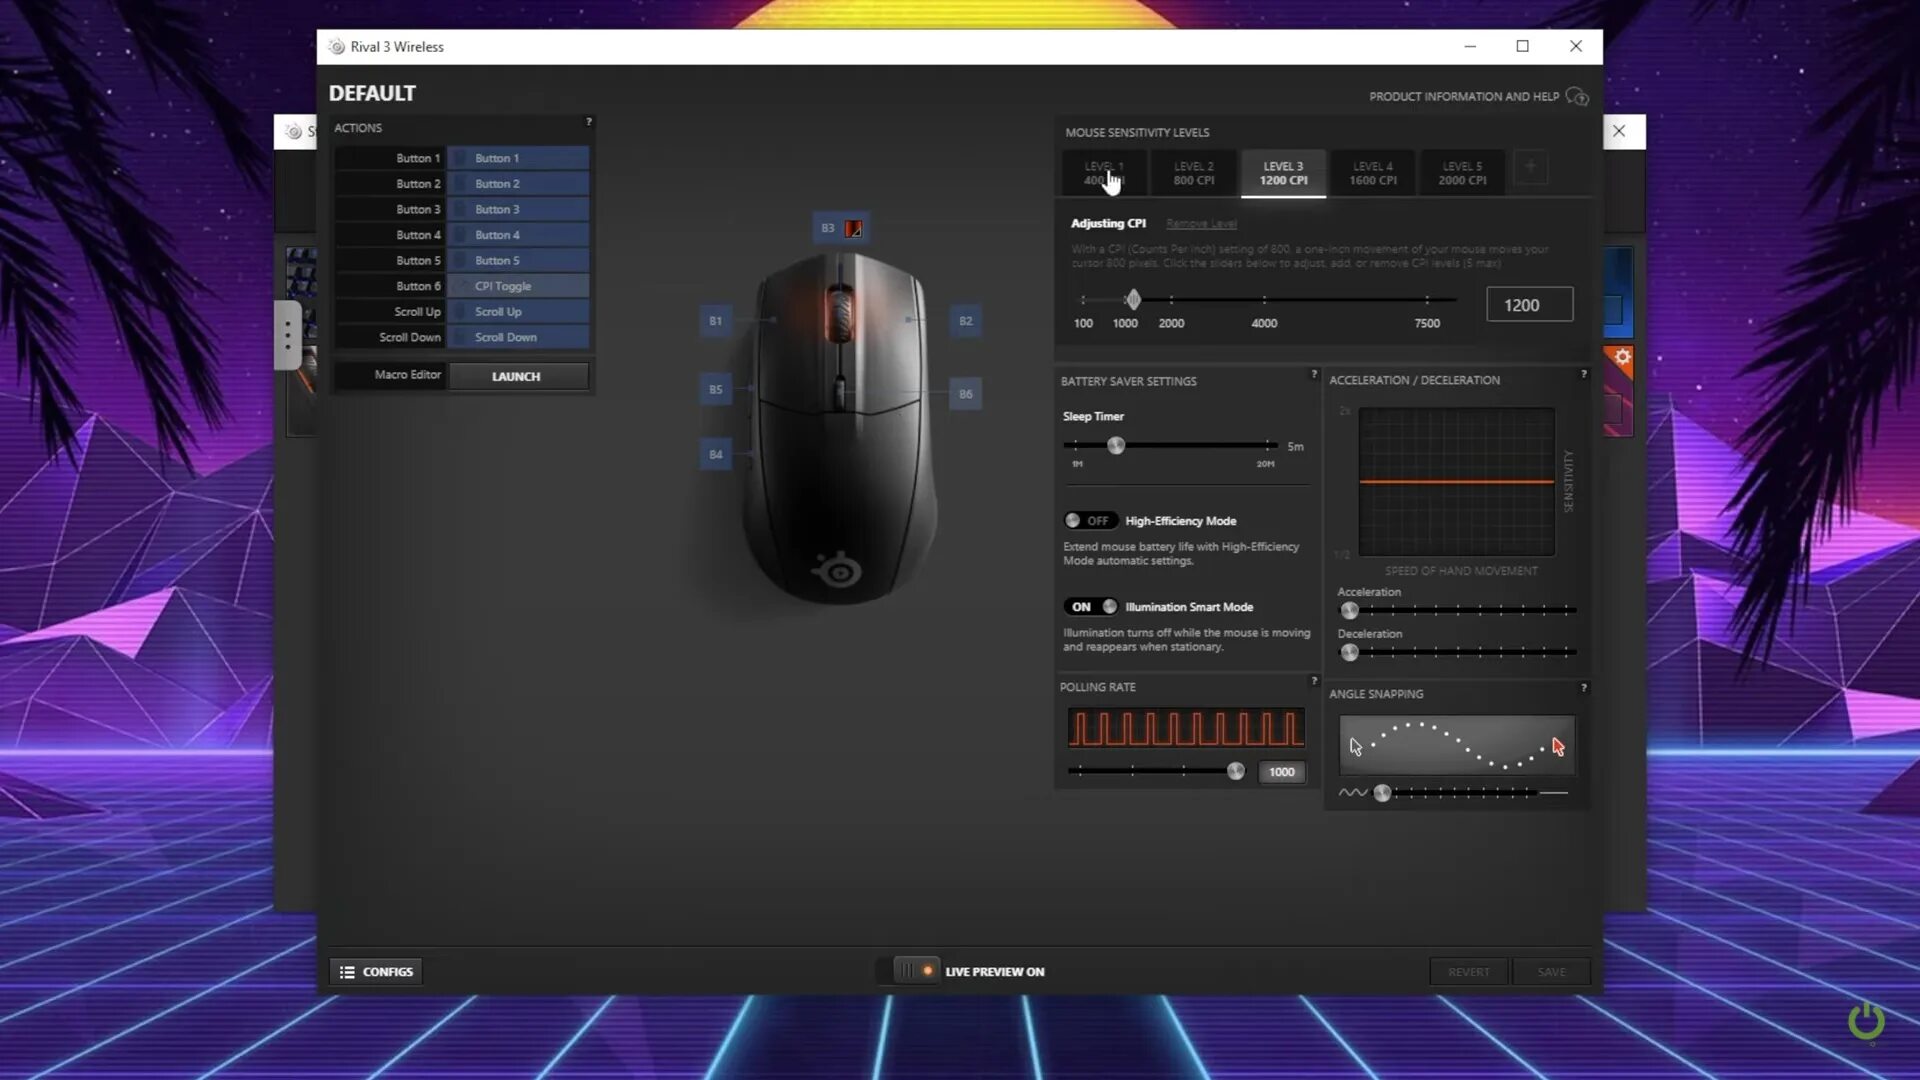Open the Button 3 action dropdown

518,209
